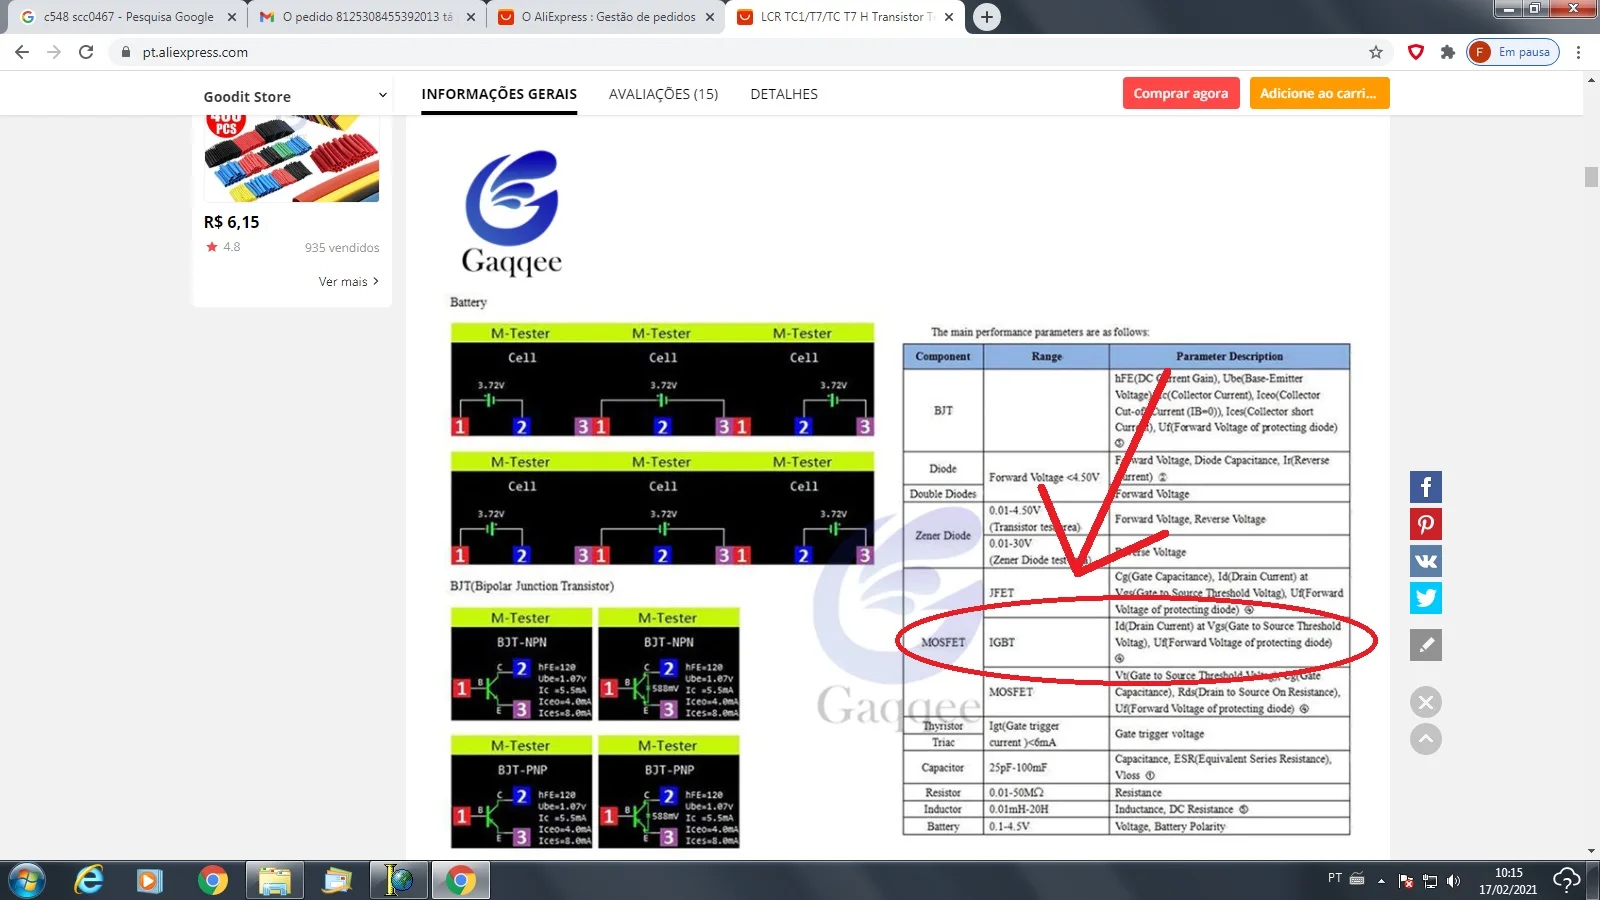Image resolution: width=1600 pixels, height=900 pixels.
Task: Close the 'Gestão de pedidos' tab
Action: tap(710, 17)
